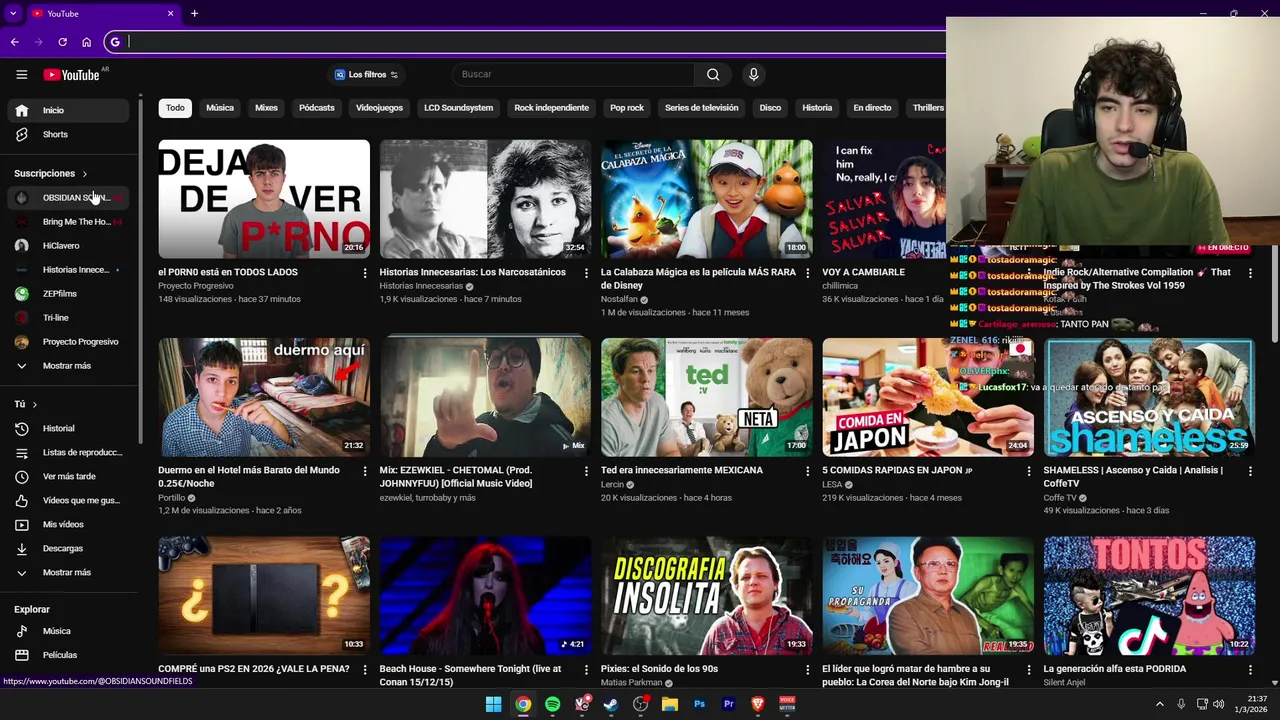Open Bring Me The Horizon subscription
The height and width of the screenshot is (720, 1280).
point(68,222)
